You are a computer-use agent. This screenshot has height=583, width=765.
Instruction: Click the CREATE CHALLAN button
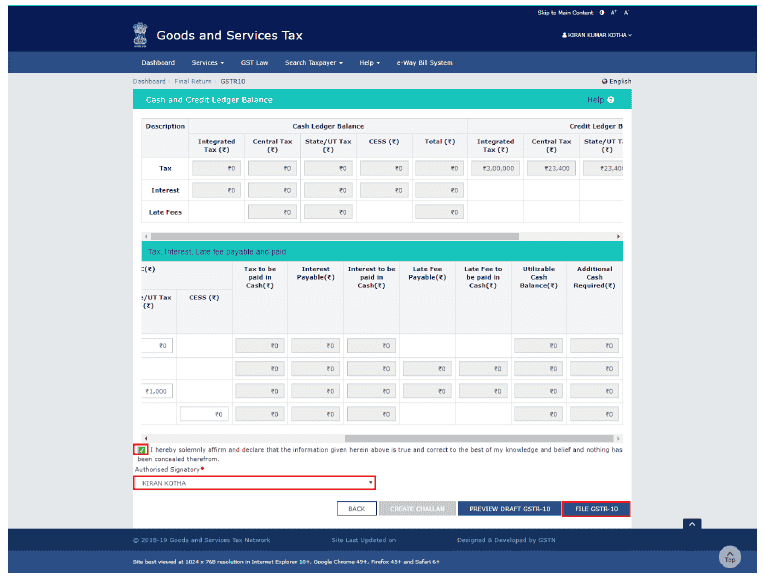coord(417,508)
